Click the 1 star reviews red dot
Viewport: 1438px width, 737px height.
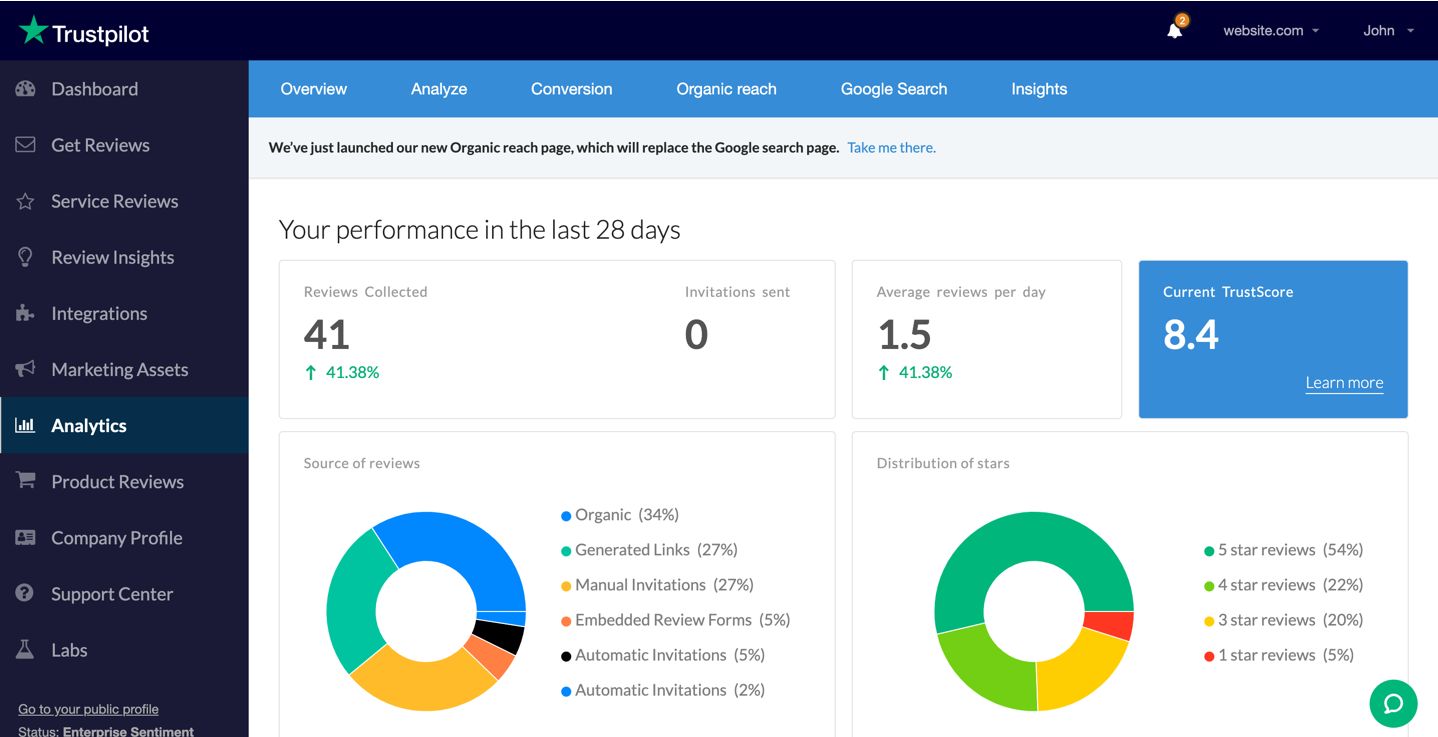(x=1209, y=656)
